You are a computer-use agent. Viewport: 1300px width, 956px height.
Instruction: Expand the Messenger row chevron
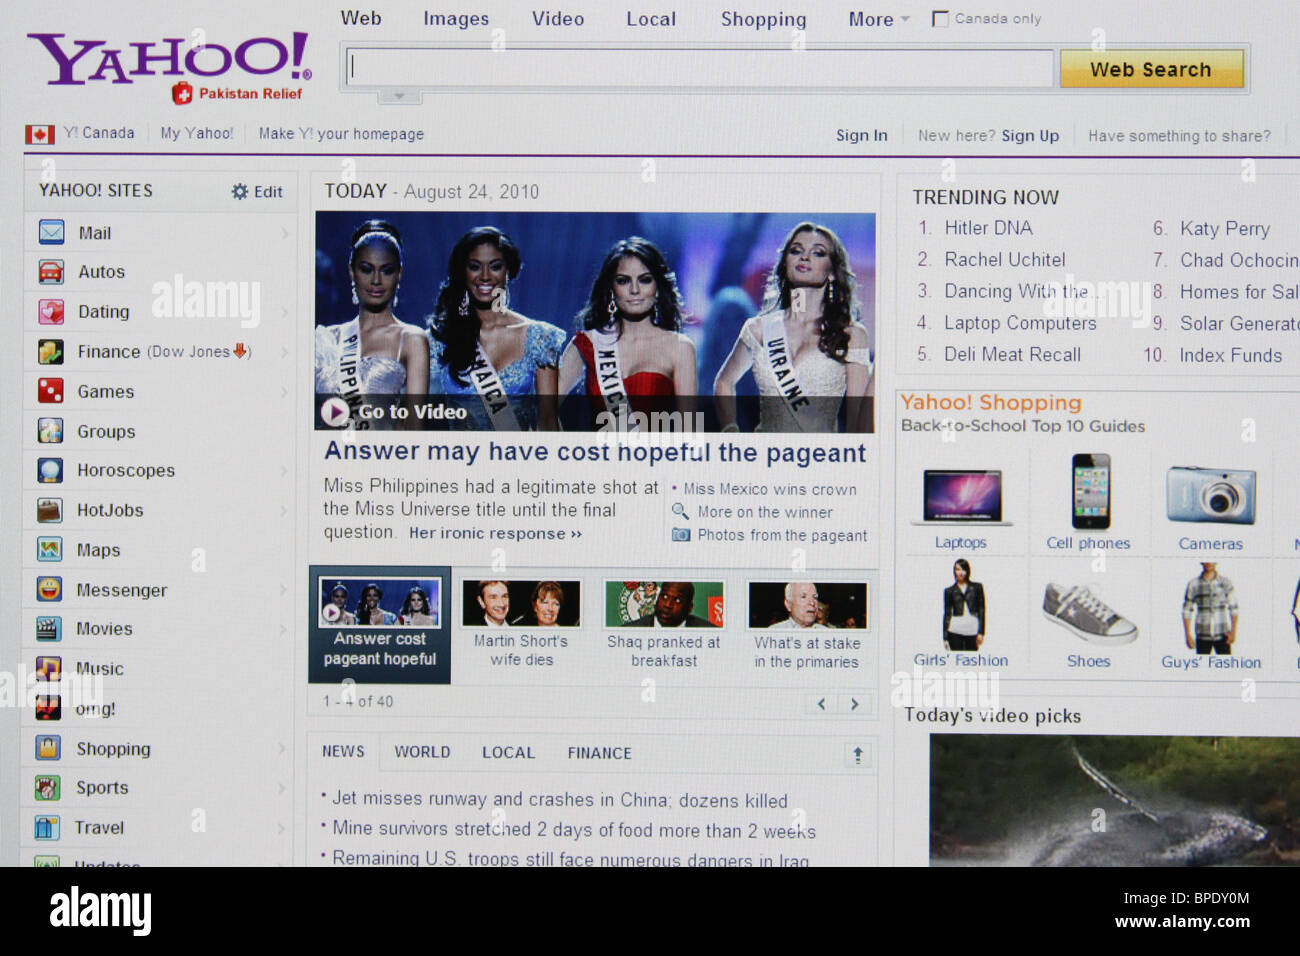tap(283, 590)
